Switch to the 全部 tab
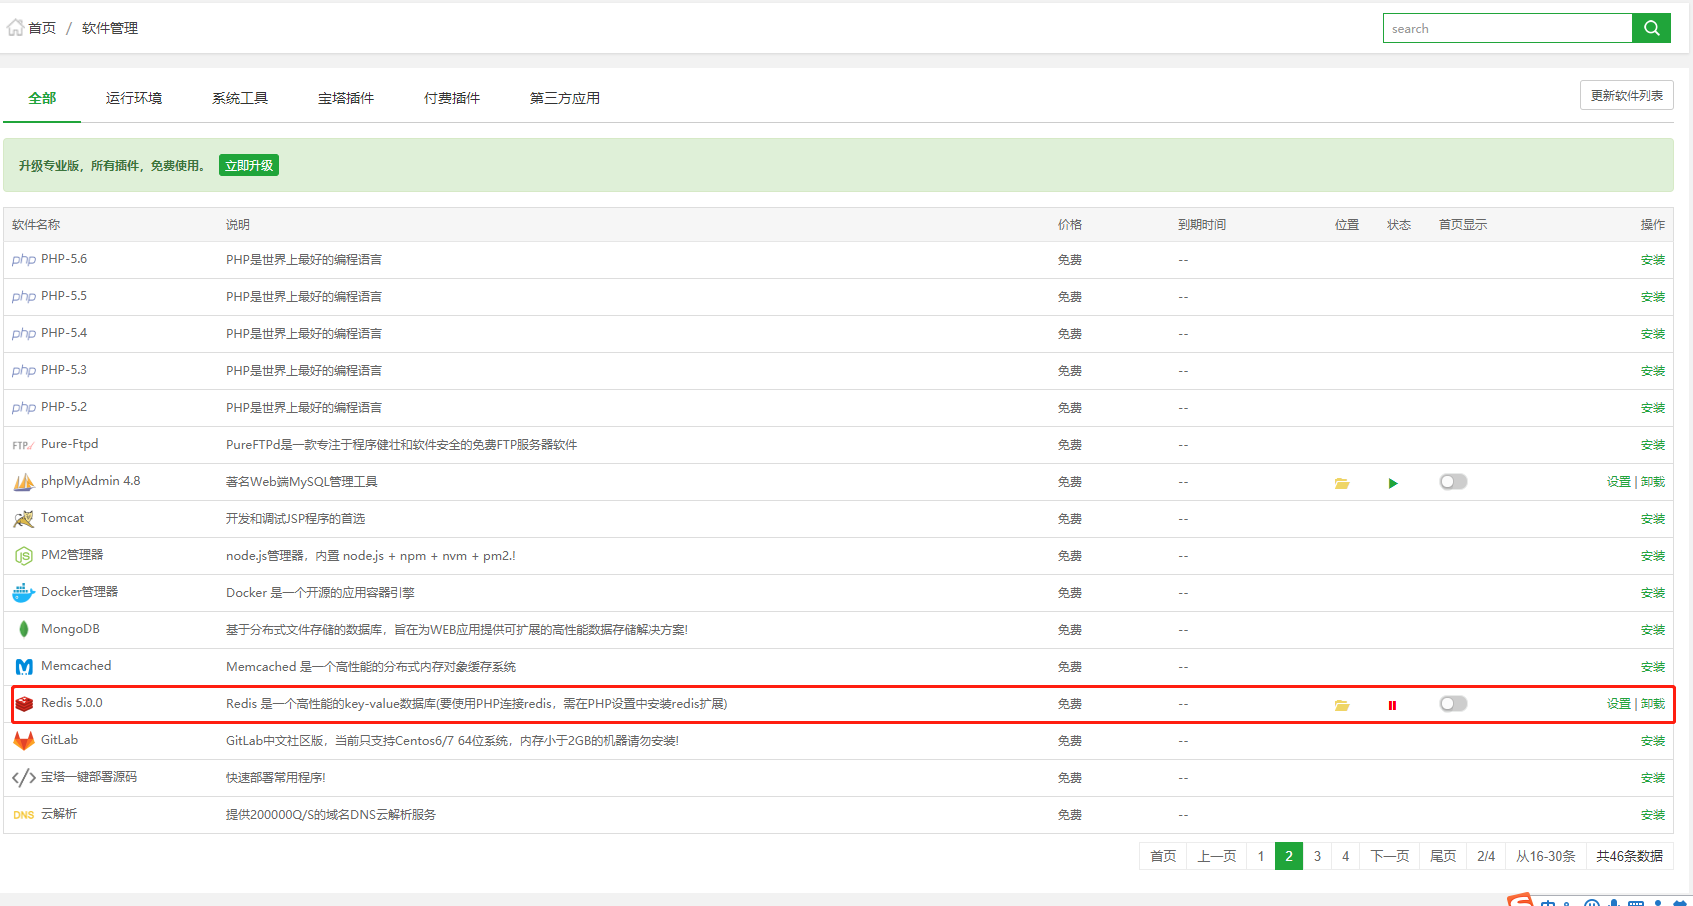The image size is (1693, 906). (x=42, y=98)
